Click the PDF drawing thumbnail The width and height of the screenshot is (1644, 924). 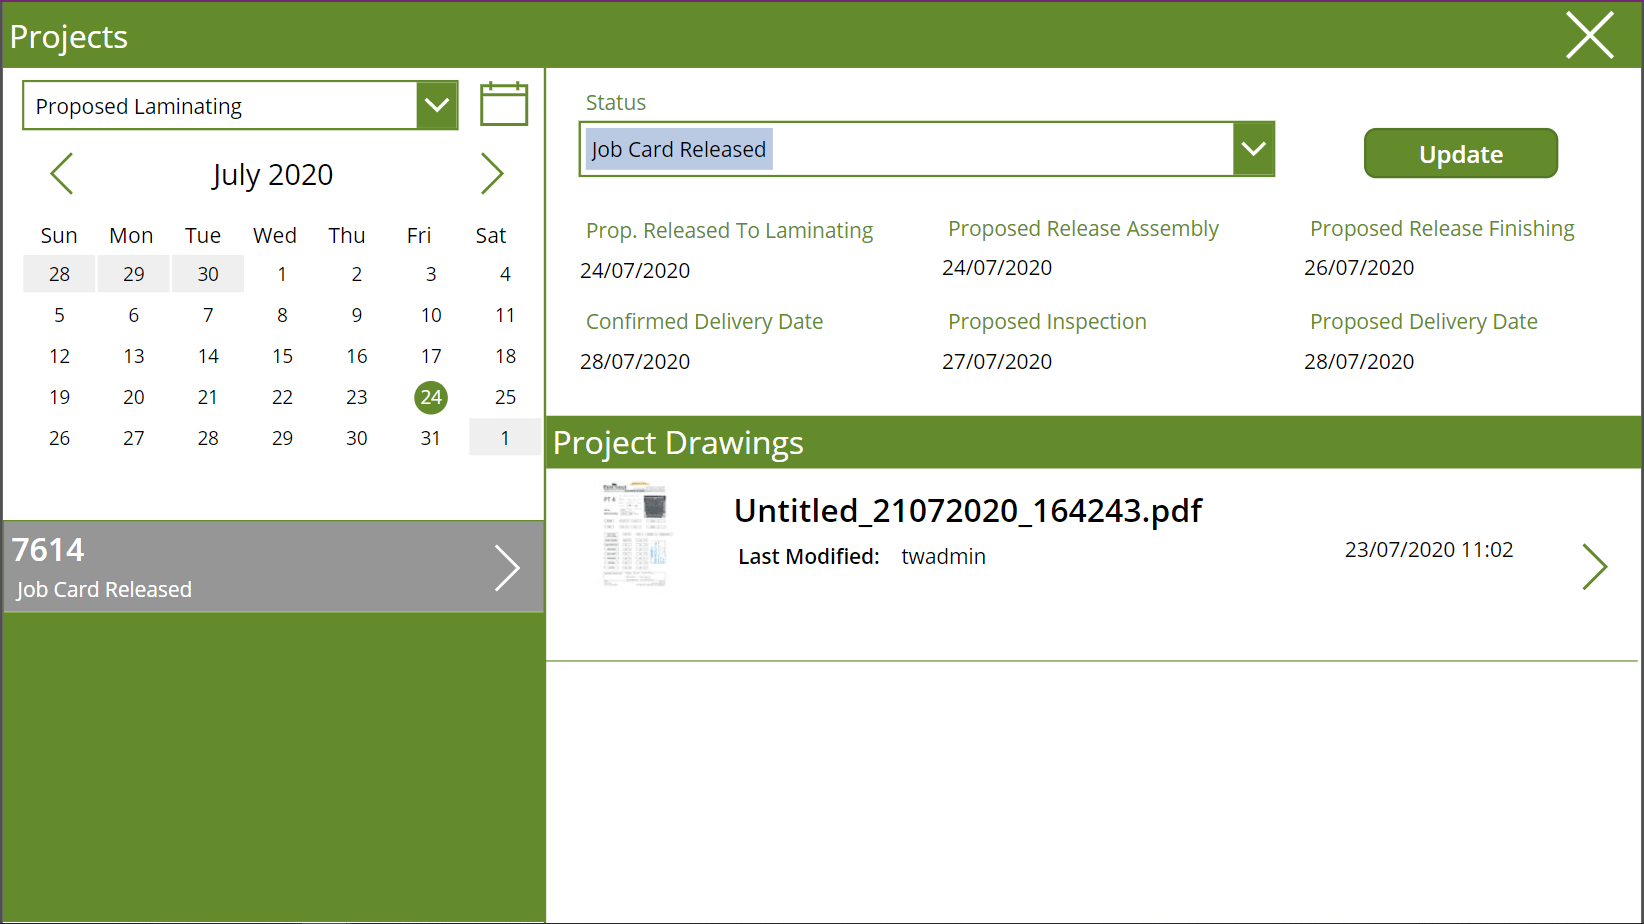(637, 535)
